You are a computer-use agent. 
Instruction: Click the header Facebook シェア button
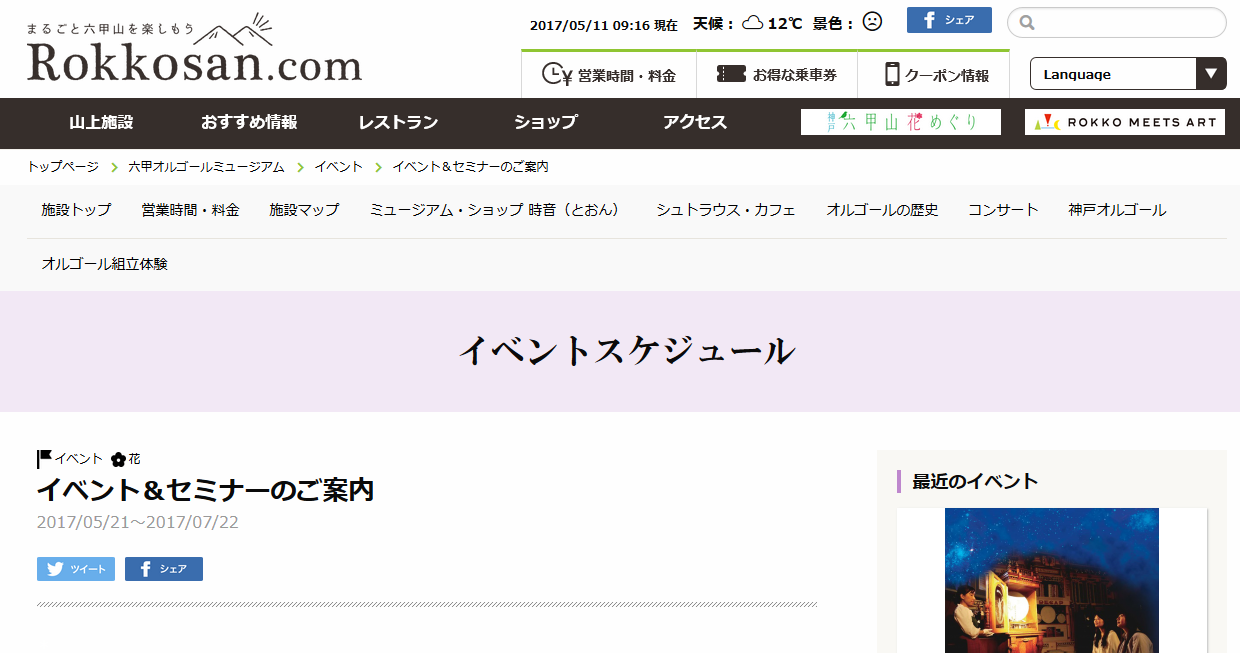click(949, 20)
